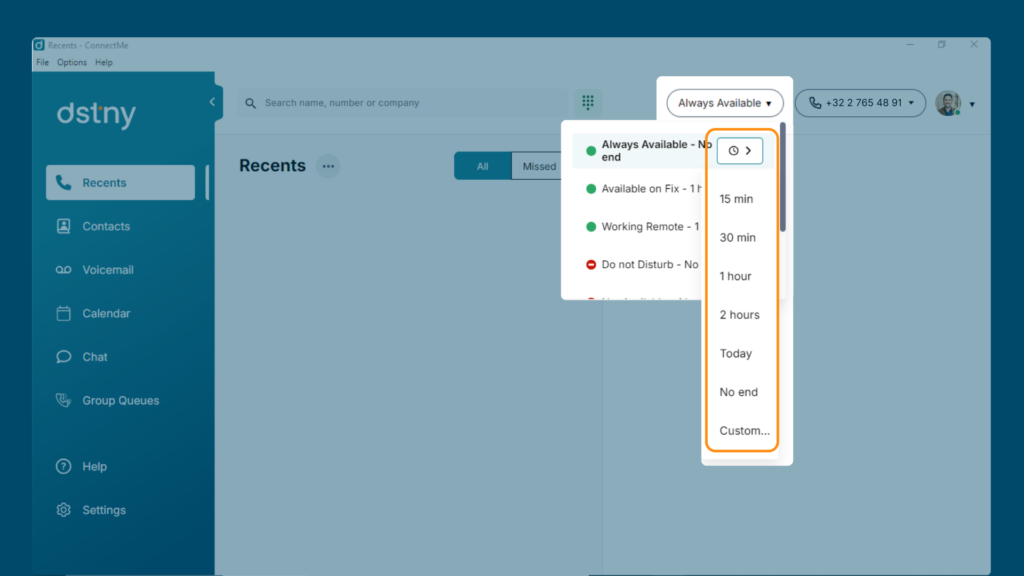Open the +32 2 765 48 91 phone number dropdown

860,103
